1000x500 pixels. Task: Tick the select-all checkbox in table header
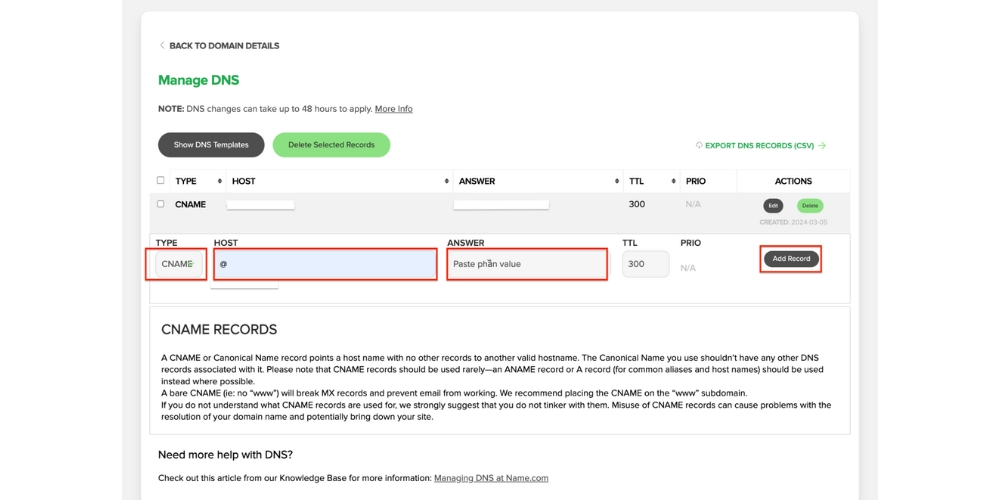pos(161,181)
